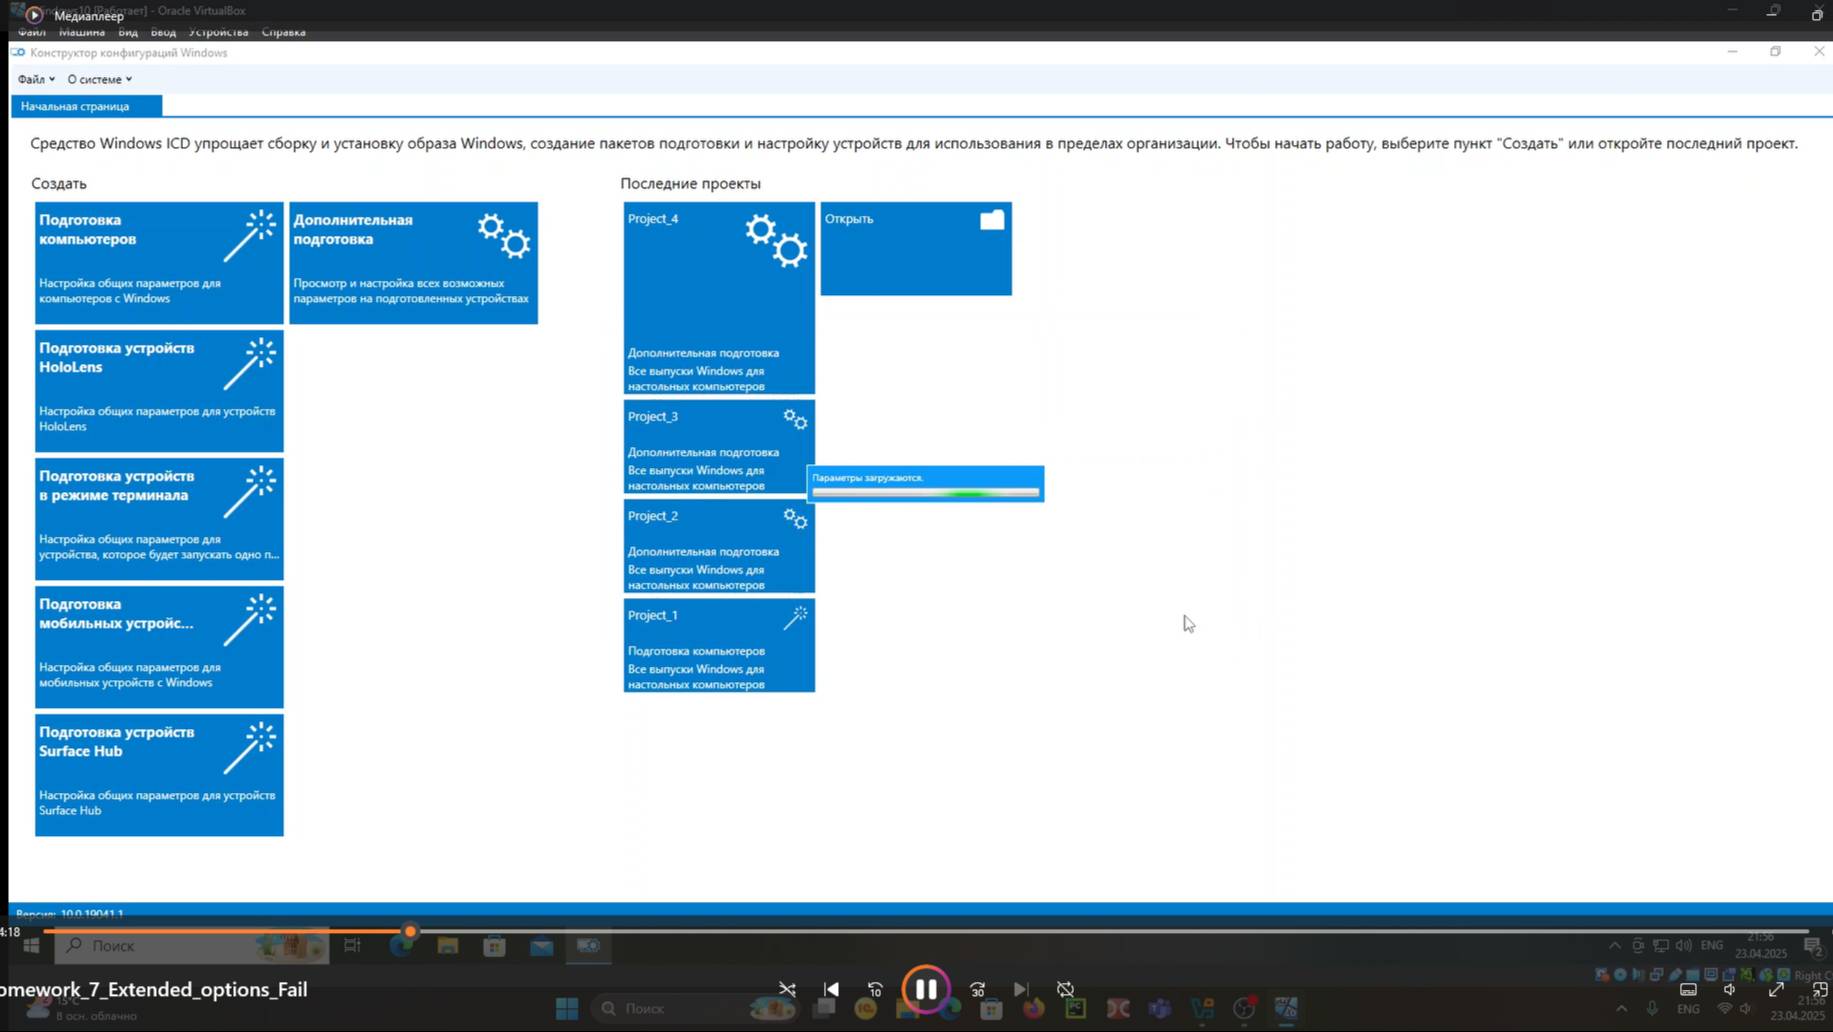This screenshot has width=1833, height=1032.
Task: Open media player subtitles options icon
Action: [x=1688, y=989]
